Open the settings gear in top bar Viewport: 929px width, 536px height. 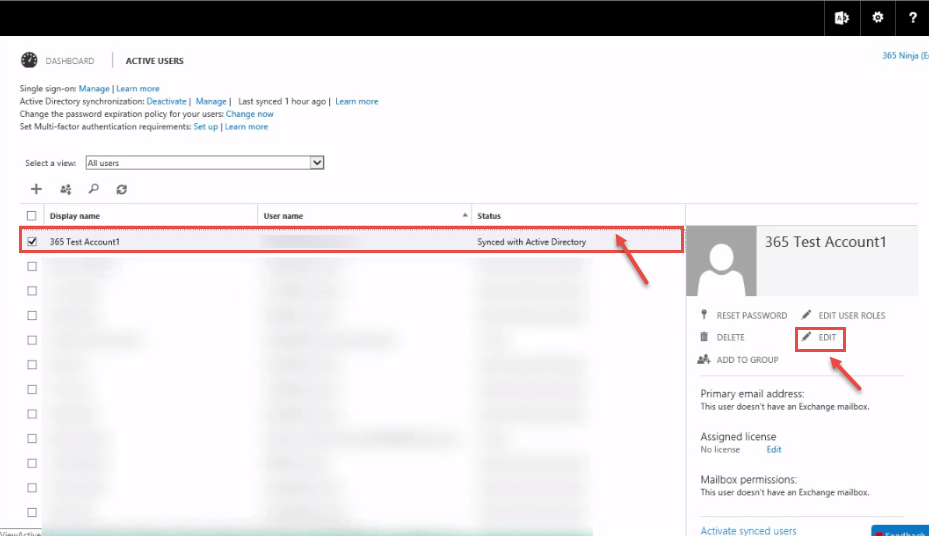(x=877, y=18)
